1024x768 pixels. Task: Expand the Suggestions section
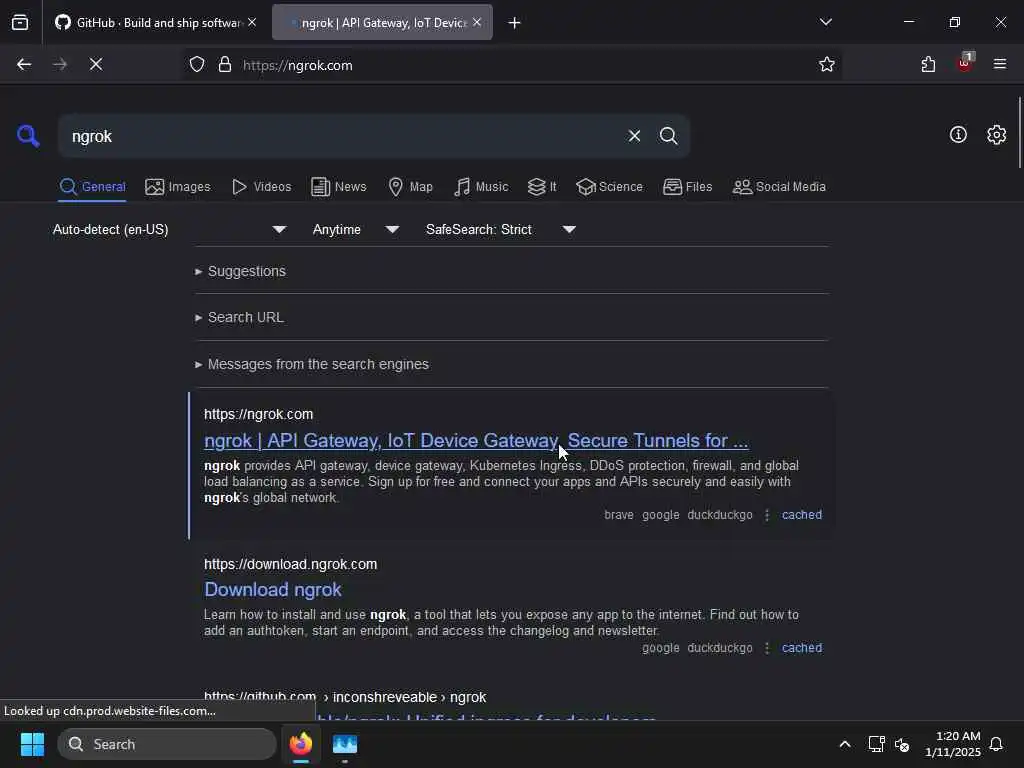(240, 271)
